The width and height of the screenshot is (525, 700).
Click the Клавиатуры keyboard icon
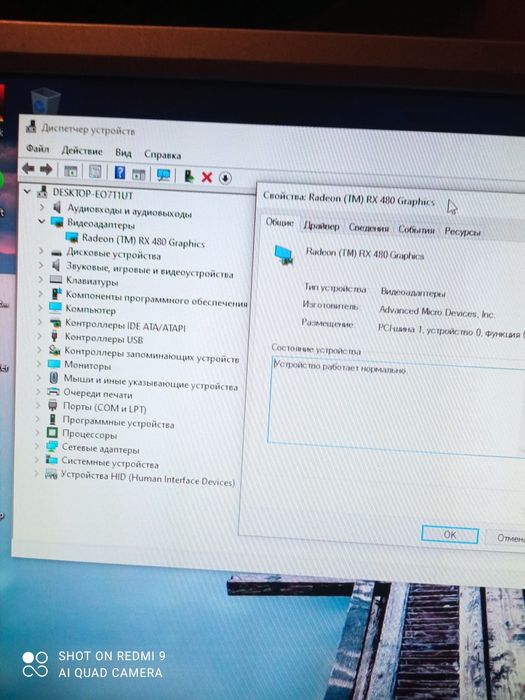56,279
